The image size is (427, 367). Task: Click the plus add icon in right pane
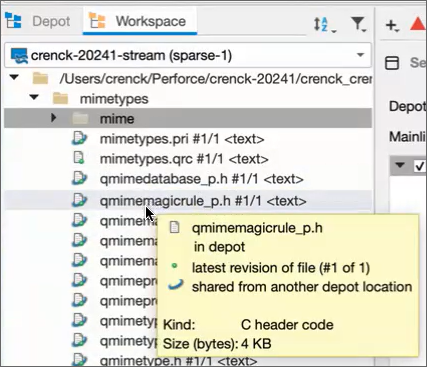click(x=392, y=25)
